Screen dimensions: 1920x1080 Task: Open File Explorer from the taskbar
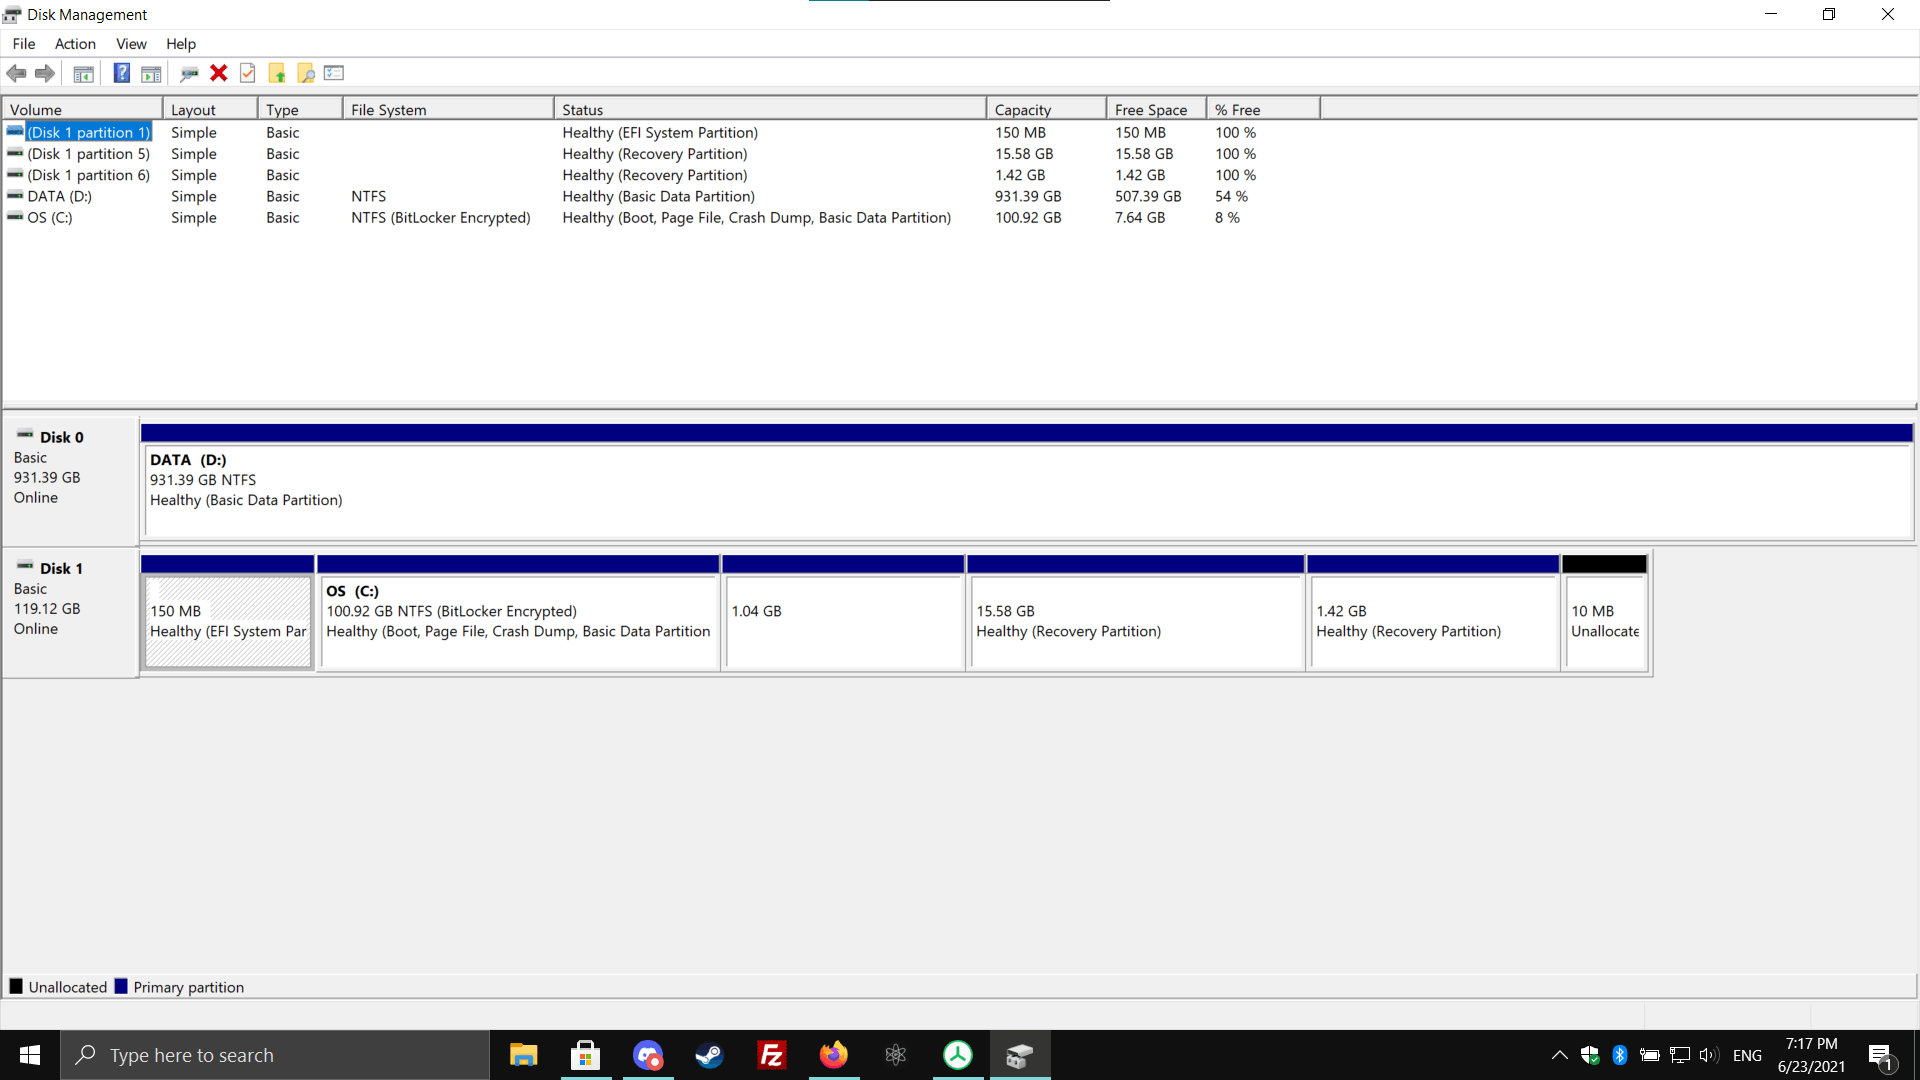[523, 1055]
